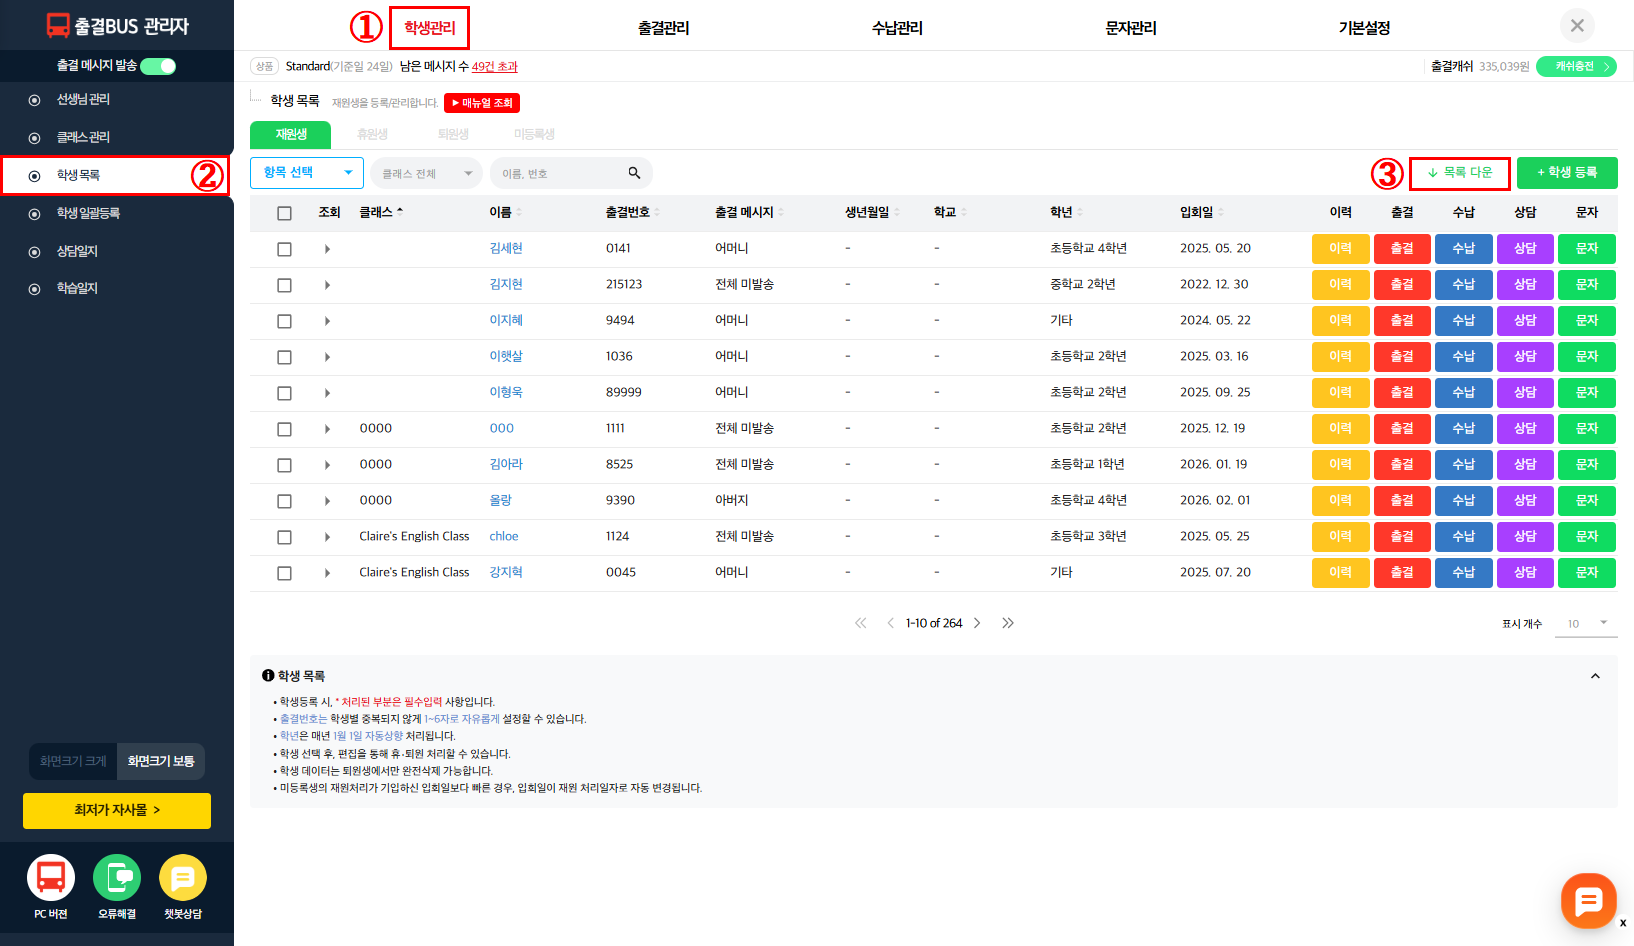The height and width of the screenshot is (946, 1634).
Task: Open the 챗봇상담 chat icon
Action: (182, 878)
